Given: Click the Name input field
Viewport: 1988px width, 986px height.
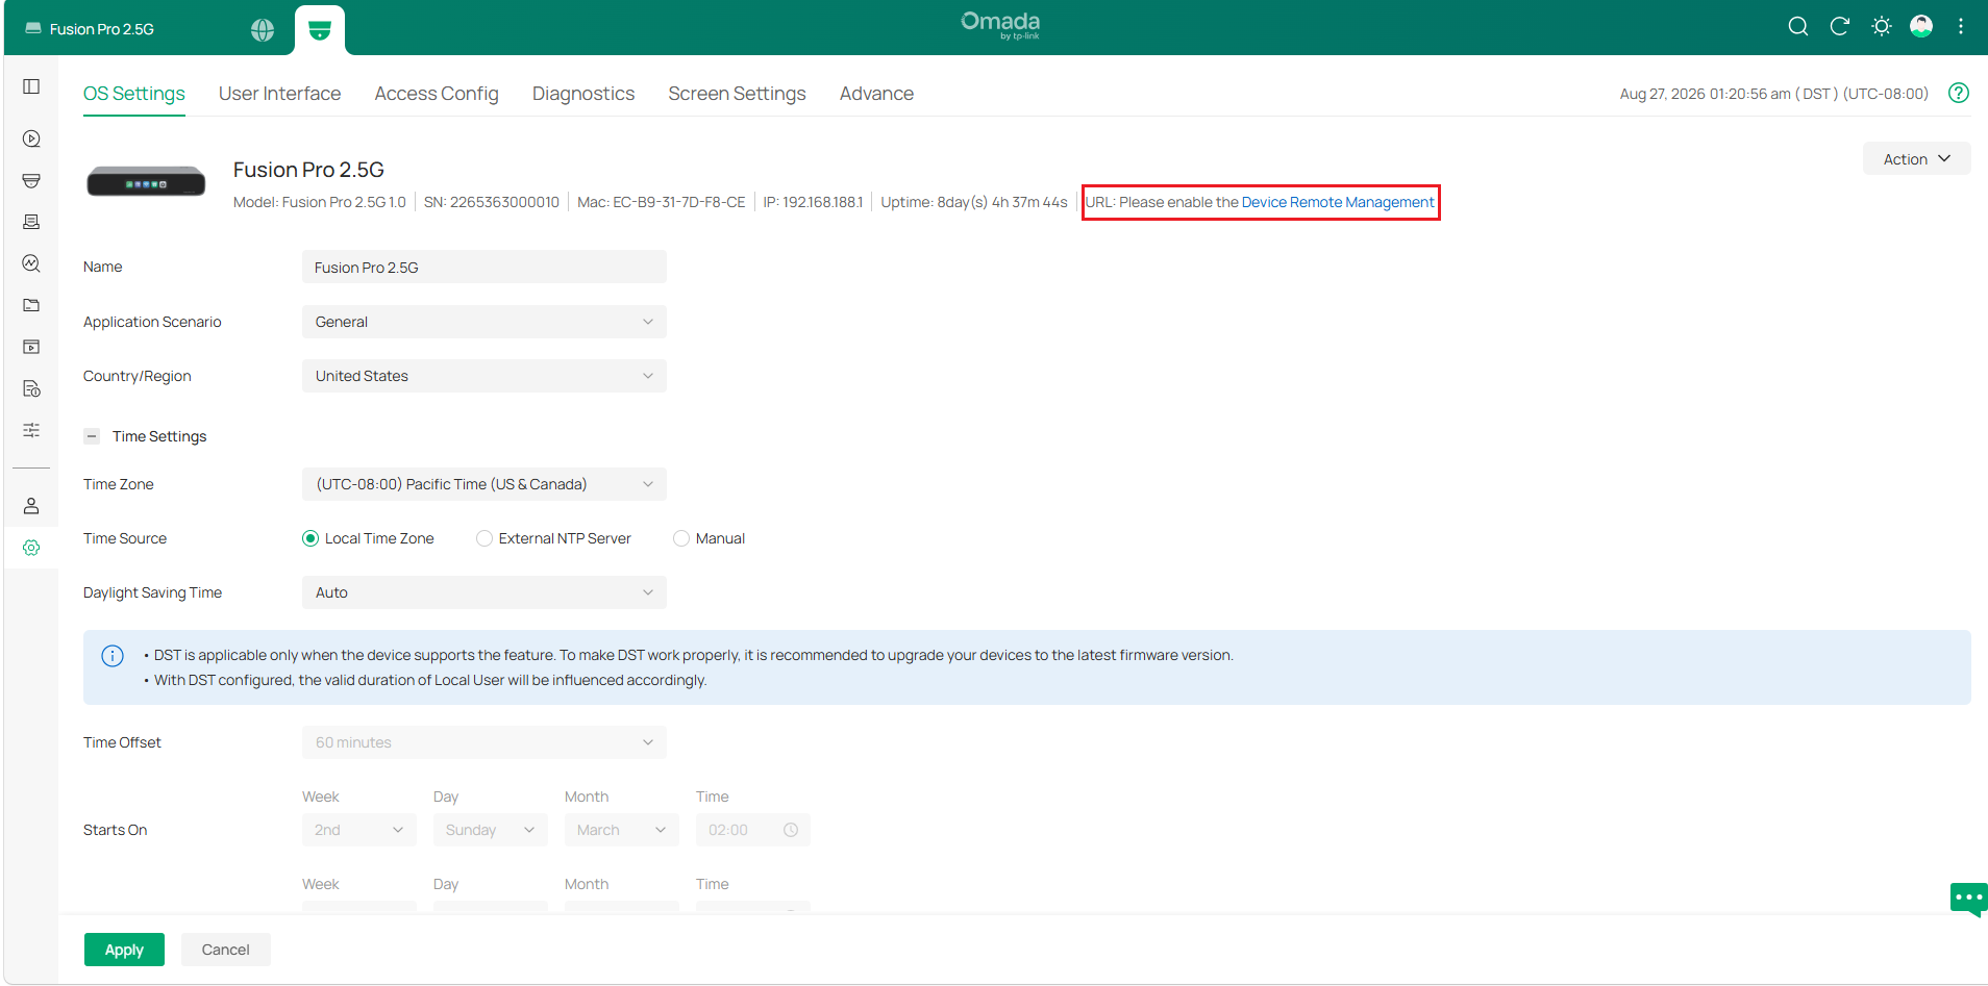Looking at the screenshot, I should click(484, 267).
